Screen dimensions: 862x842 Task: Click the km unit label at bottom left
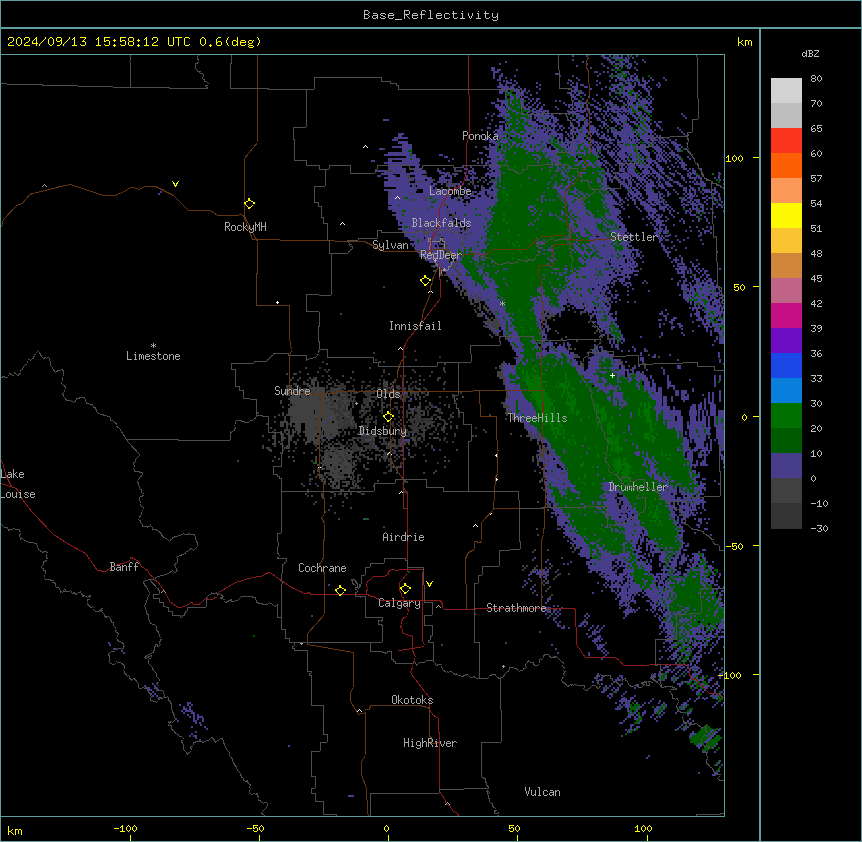pyautogui.click(x=15, y=830)
